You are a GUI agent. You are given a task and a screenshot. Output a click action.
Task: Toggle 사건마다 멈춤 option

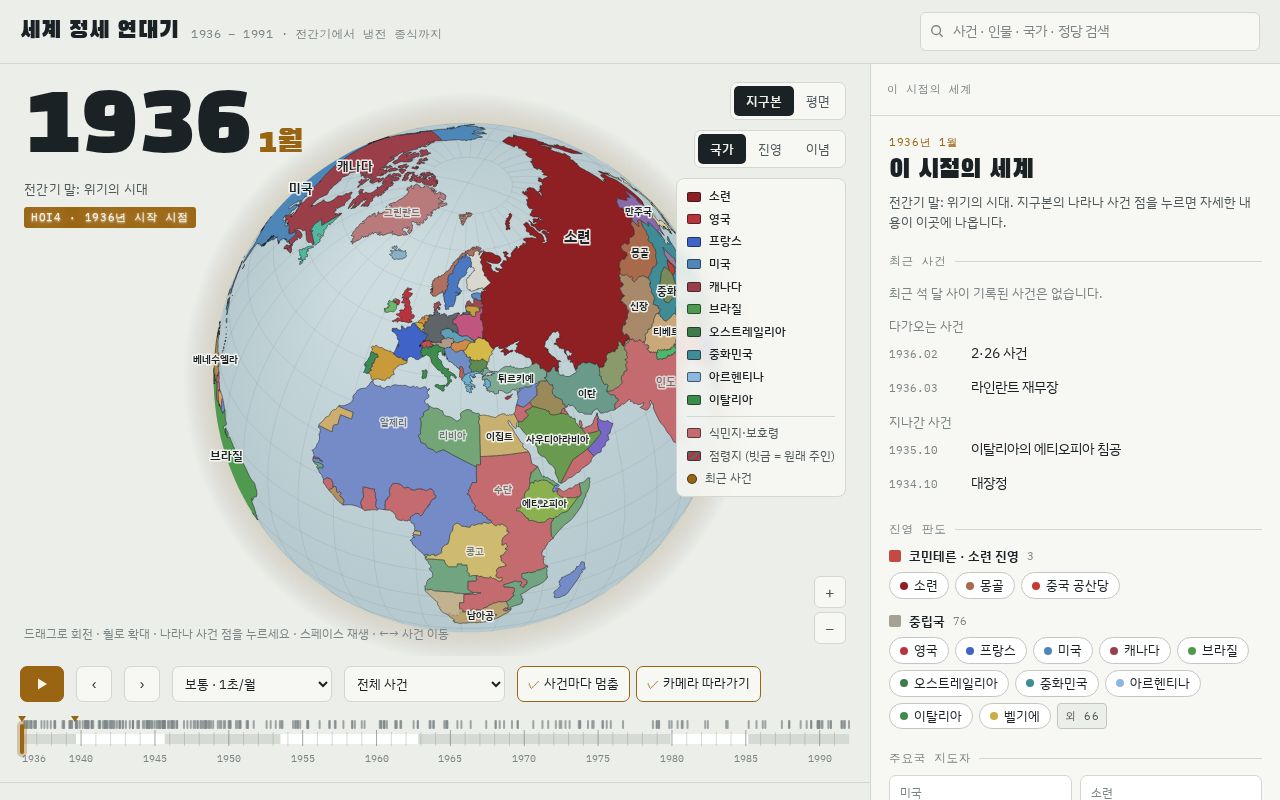(573, 684)
